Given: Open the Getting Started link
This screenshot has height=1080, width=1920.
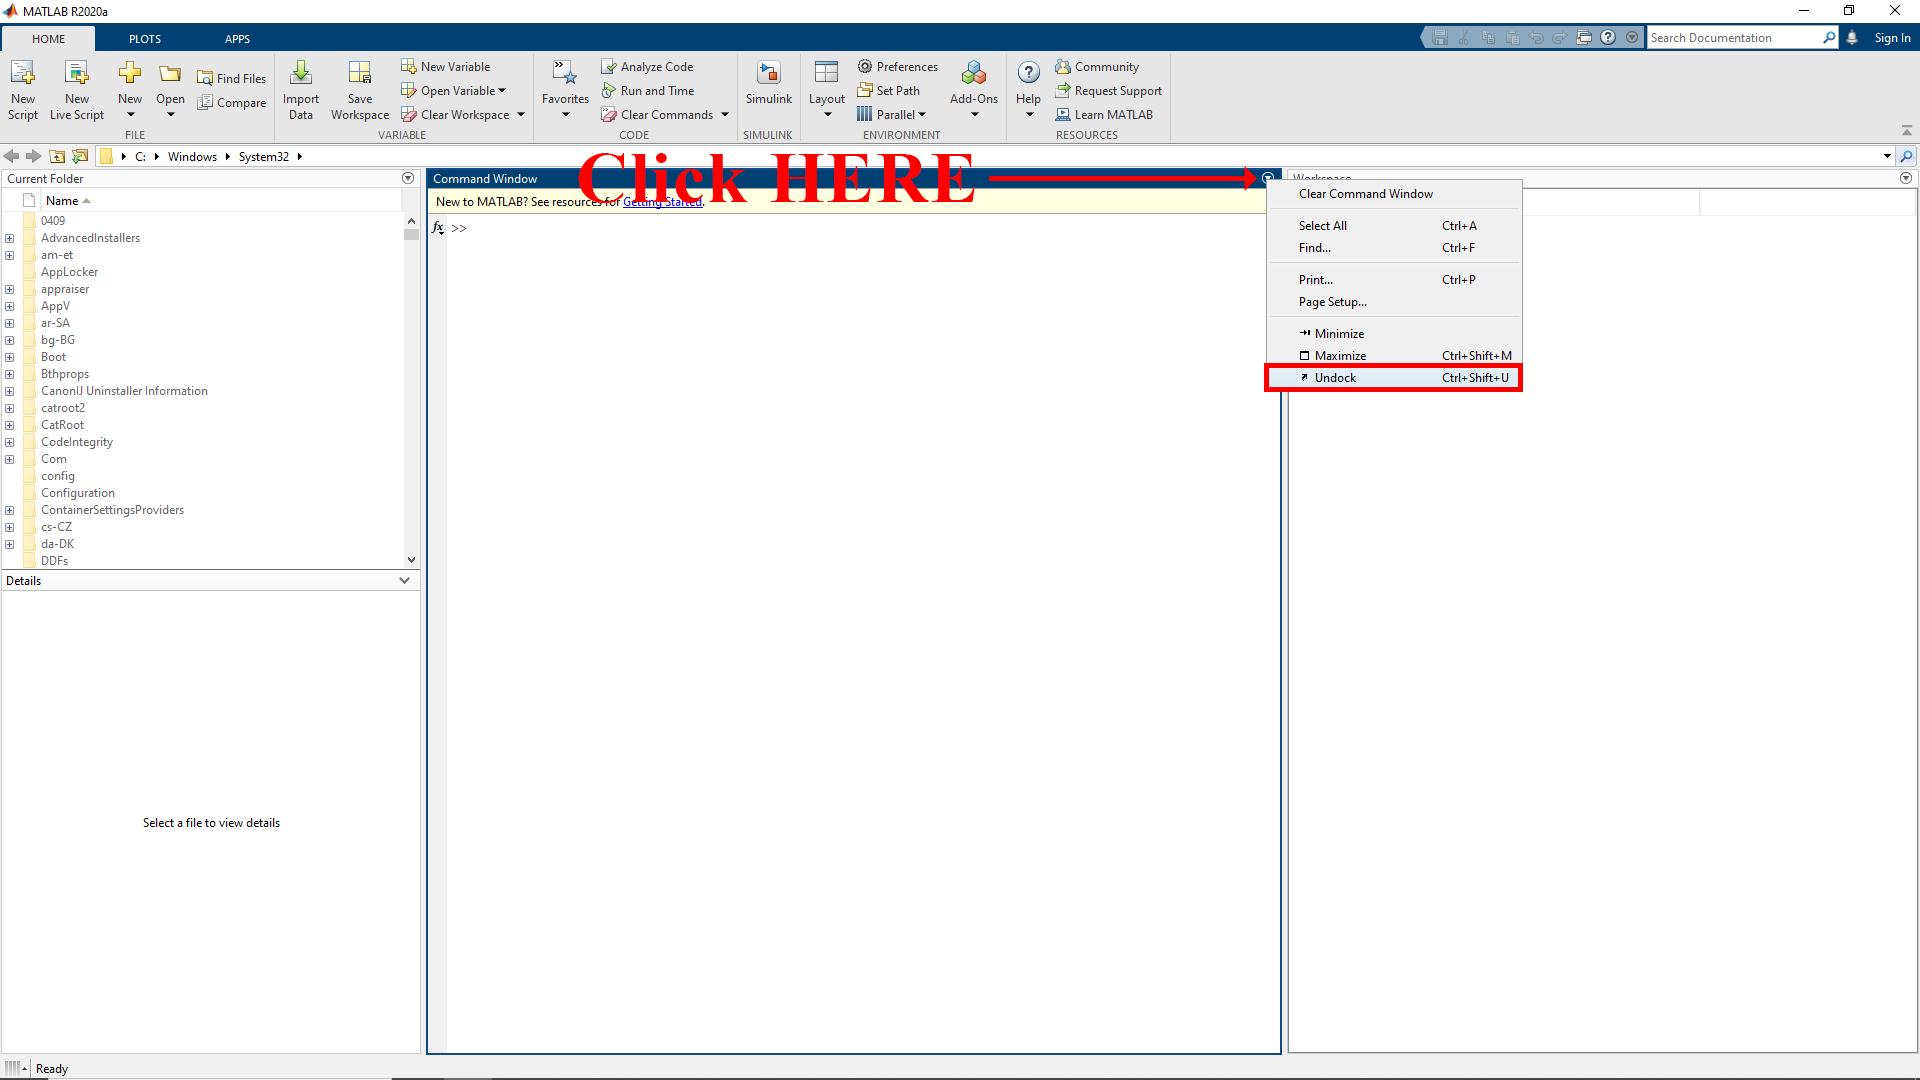Looking at the screenshot, I should (663, 202).
